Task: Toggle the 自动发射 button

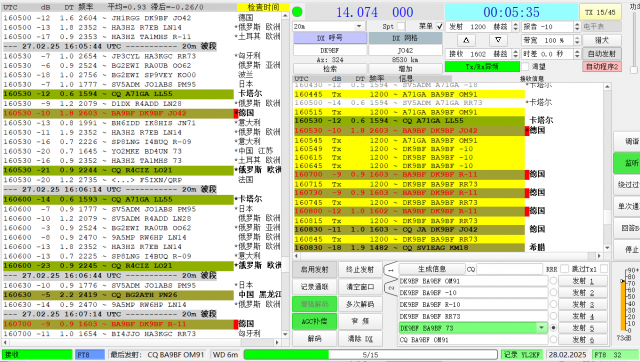Action: 602,53
